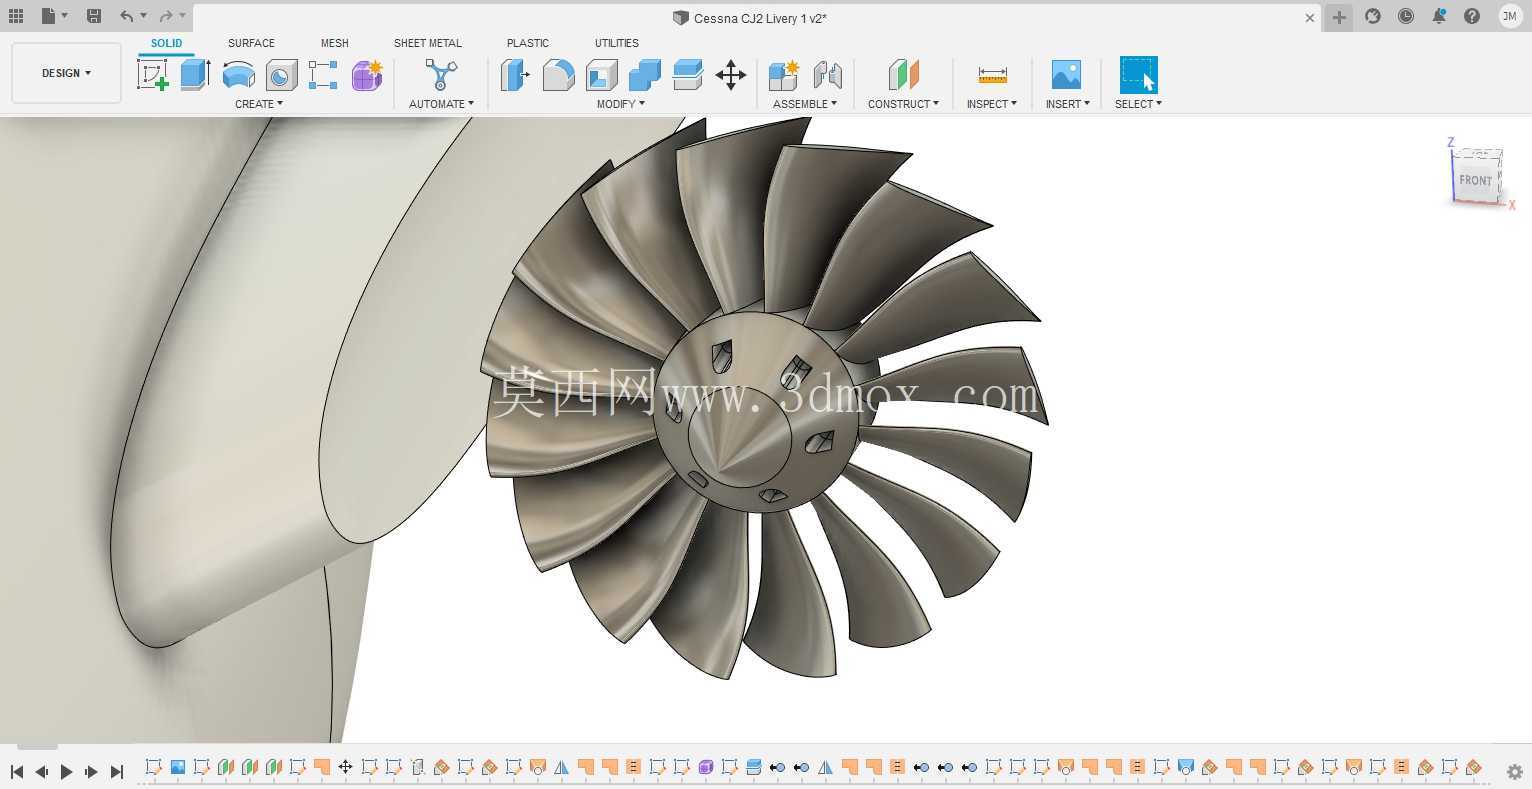The image size is (1532, 789).
Task: Expand the MODIFY menu
Action: (620, 104)
